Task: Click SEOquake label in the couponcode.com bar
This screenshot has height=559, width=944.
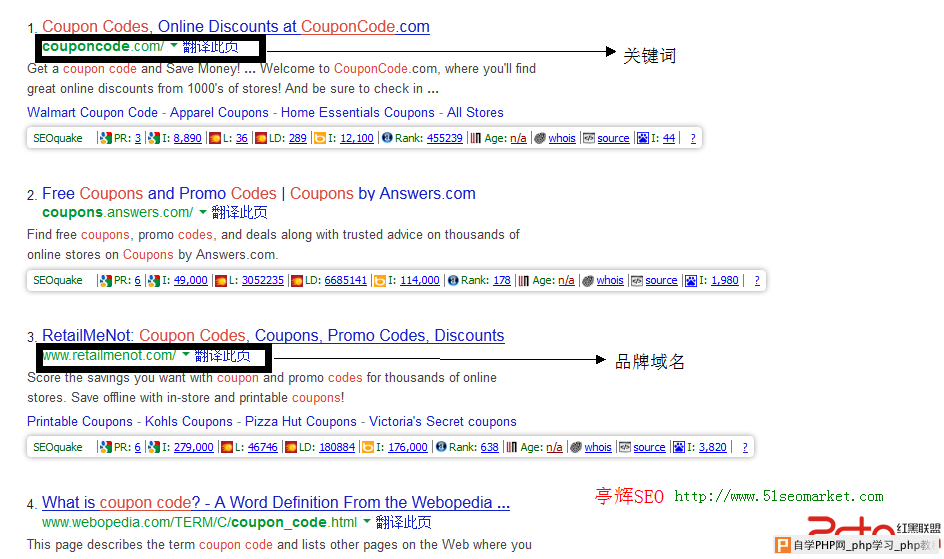Action: (58, 138)
